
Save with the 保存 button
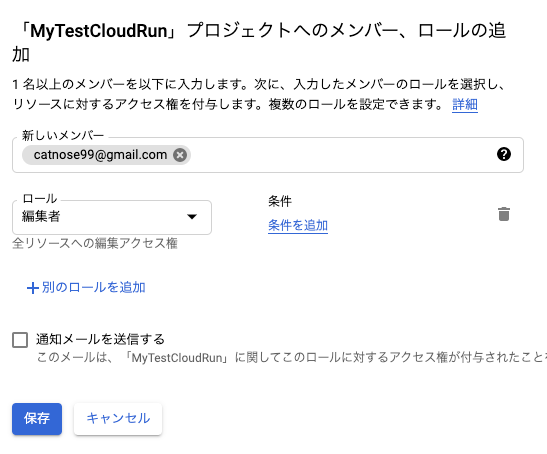click(x=37, y=419)
